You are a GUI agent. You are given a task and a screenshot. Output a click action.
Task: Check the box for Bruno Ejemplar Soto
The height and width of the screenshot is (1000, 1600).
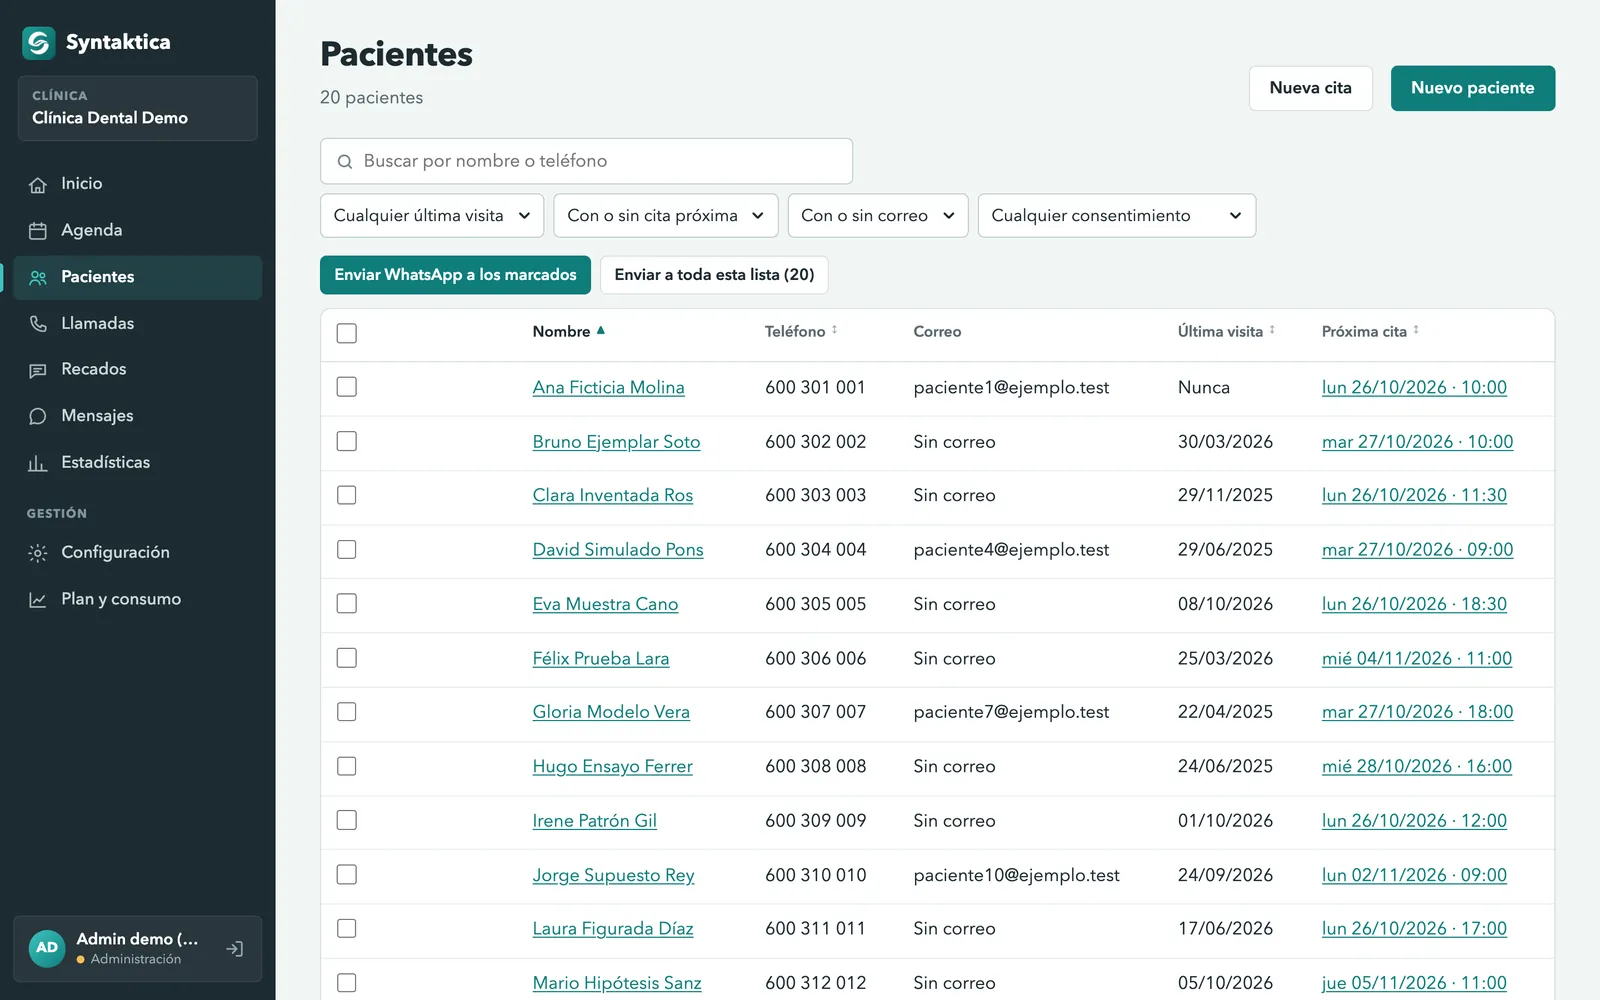pyautogui.click(x=347, y=441)
